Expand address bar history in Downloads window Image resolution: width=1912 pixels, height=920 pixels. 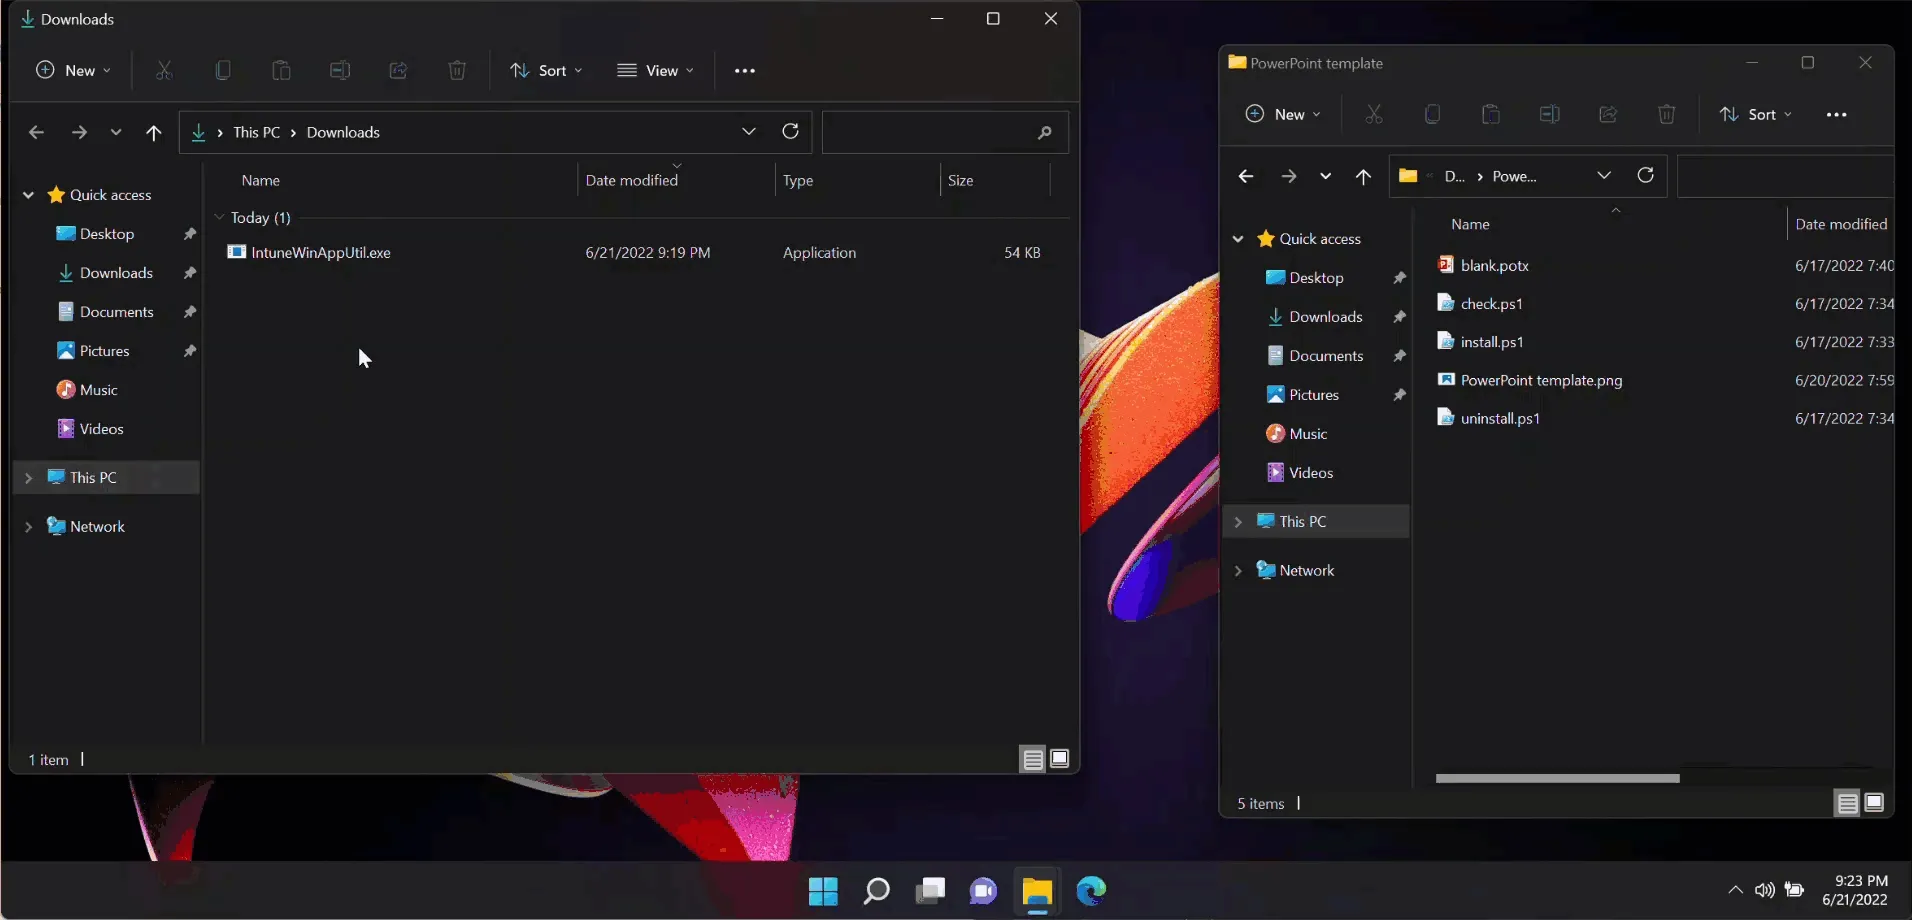click(x=748, y=132)
